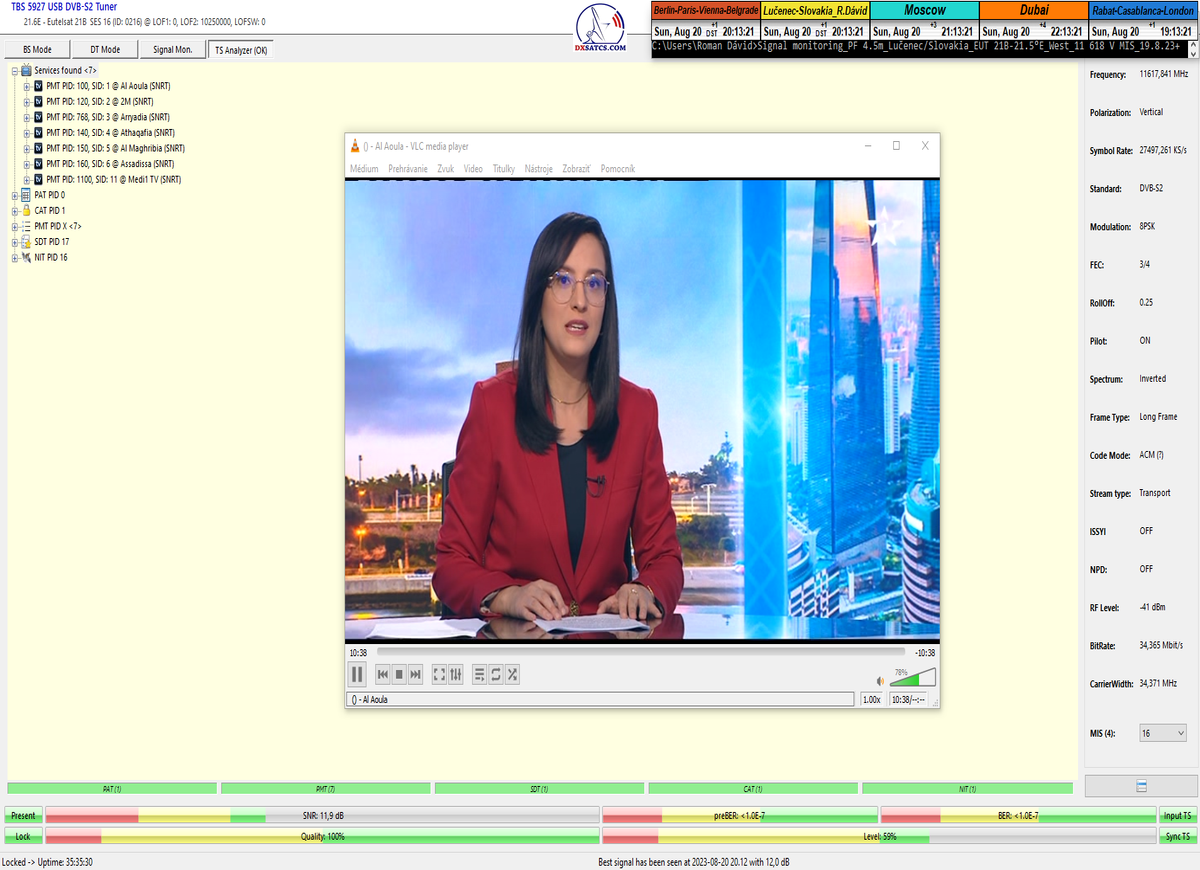Switch to the Signal Mon. tab

(172, 50)
